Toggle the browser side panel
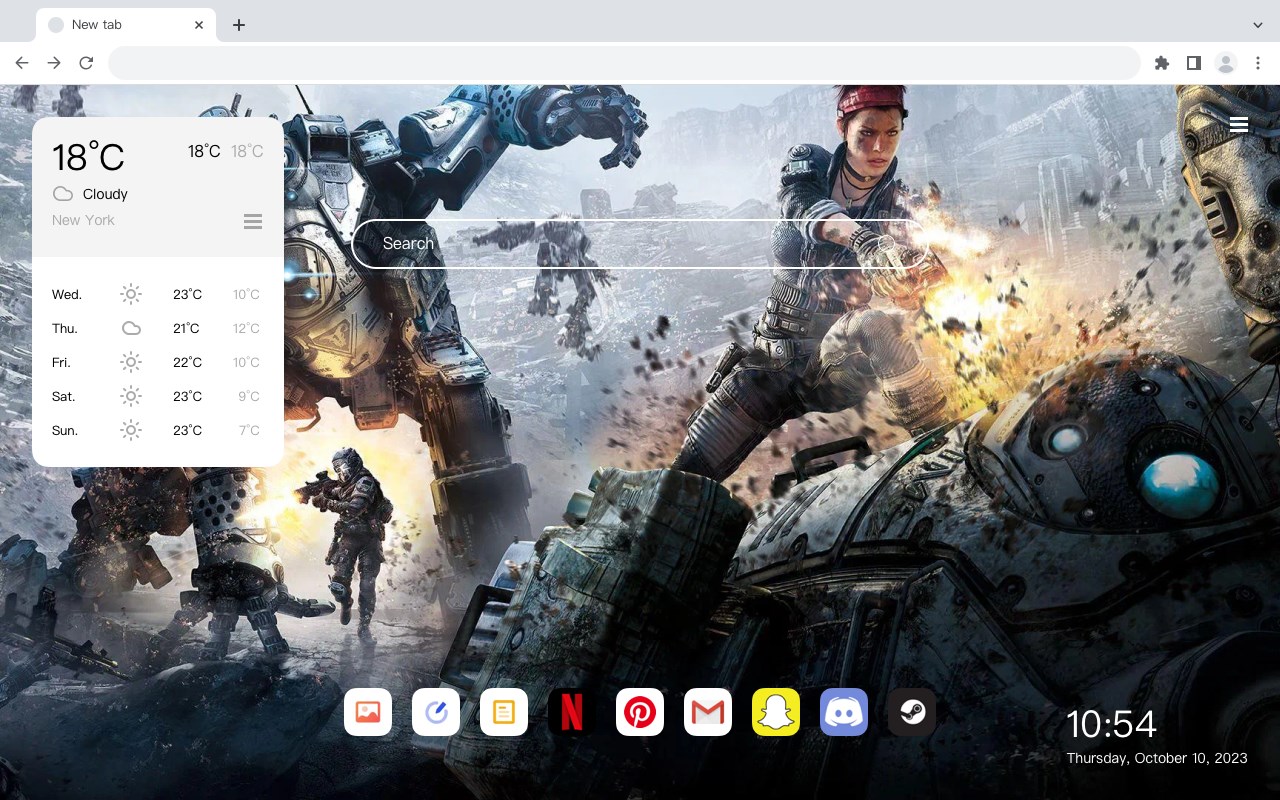Viewport: 1280px width, 800px height. (1193, 63)
